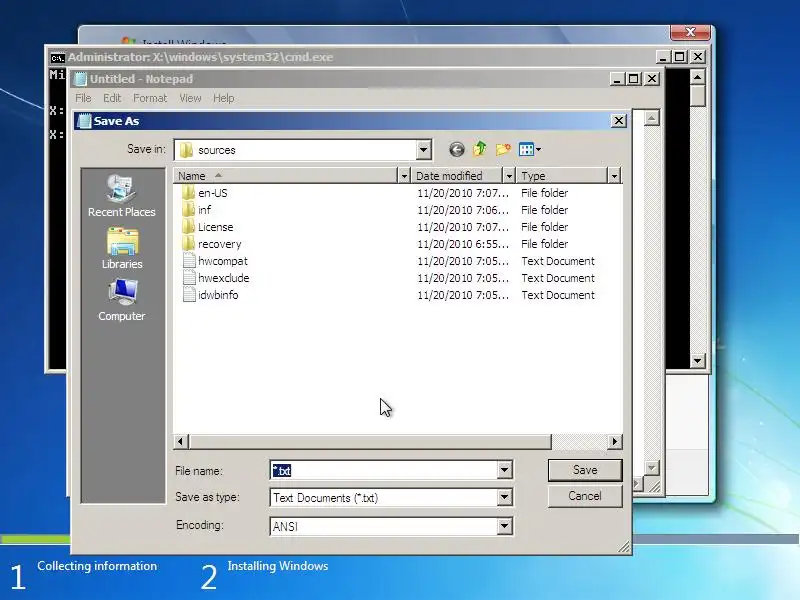Open the Notepad Edit menu
The width and height of the screenshot is (800, 600).
(112, 98)
